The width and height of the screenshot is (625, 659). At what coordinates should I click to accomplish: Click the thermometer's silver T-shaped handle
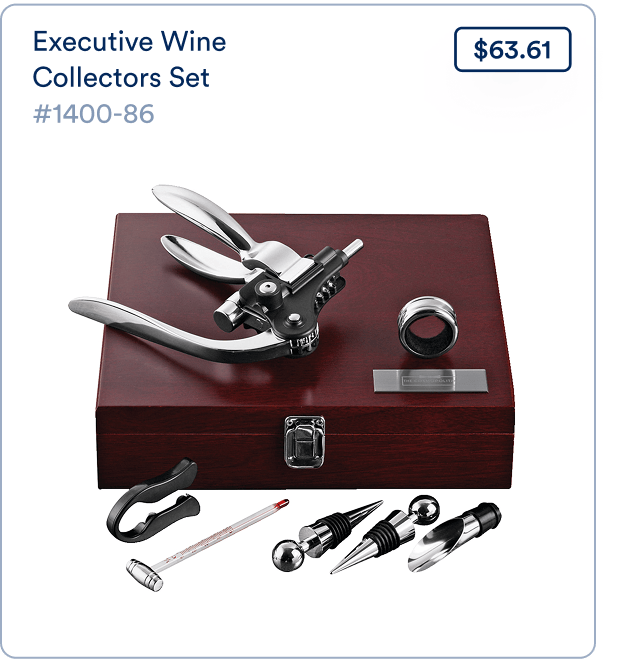145,575
